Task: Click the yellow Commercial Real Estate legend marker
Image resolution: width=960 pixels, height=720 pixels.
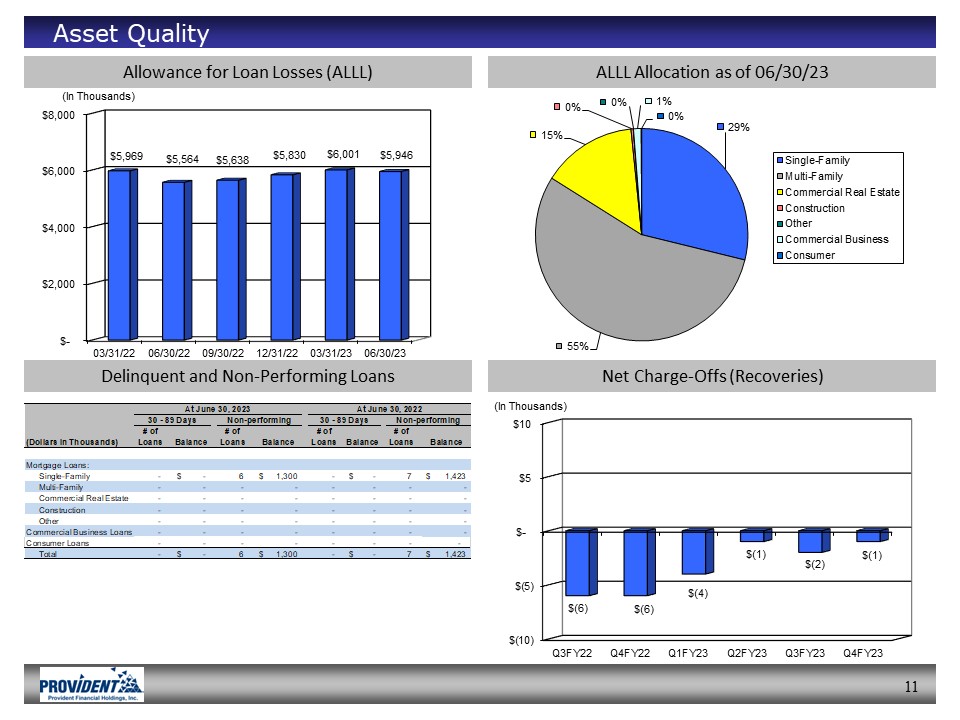Action: point(779,192)
